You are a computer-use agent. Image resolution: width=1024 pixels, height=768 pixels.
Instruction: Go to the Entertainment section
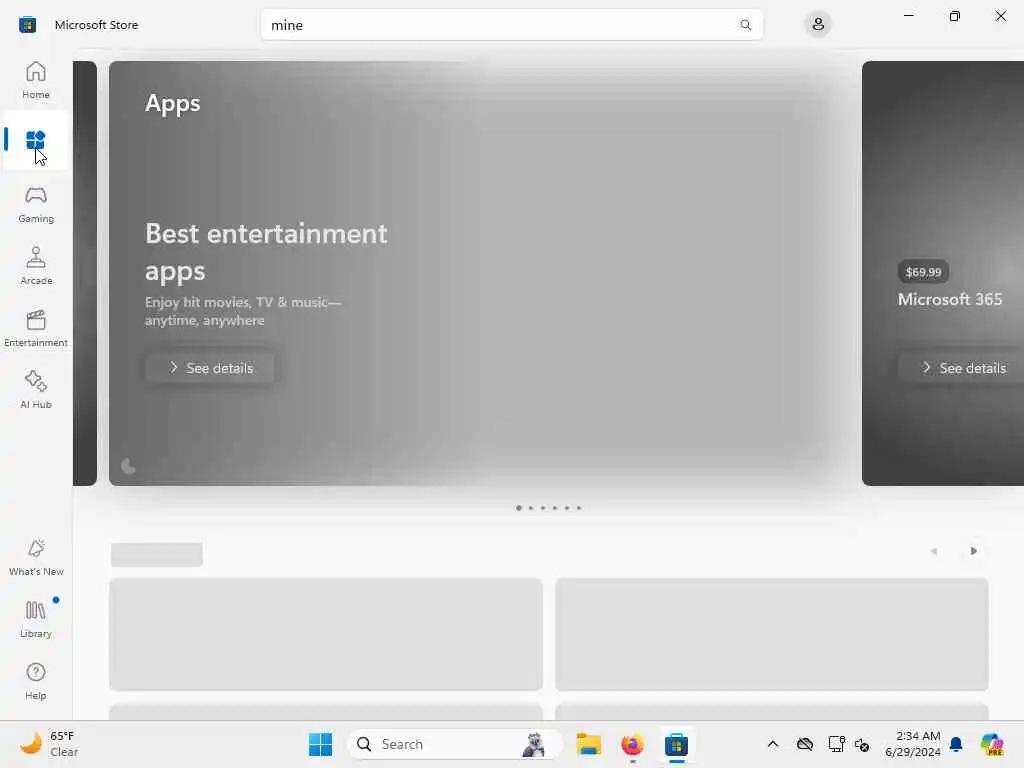[36, 328]
